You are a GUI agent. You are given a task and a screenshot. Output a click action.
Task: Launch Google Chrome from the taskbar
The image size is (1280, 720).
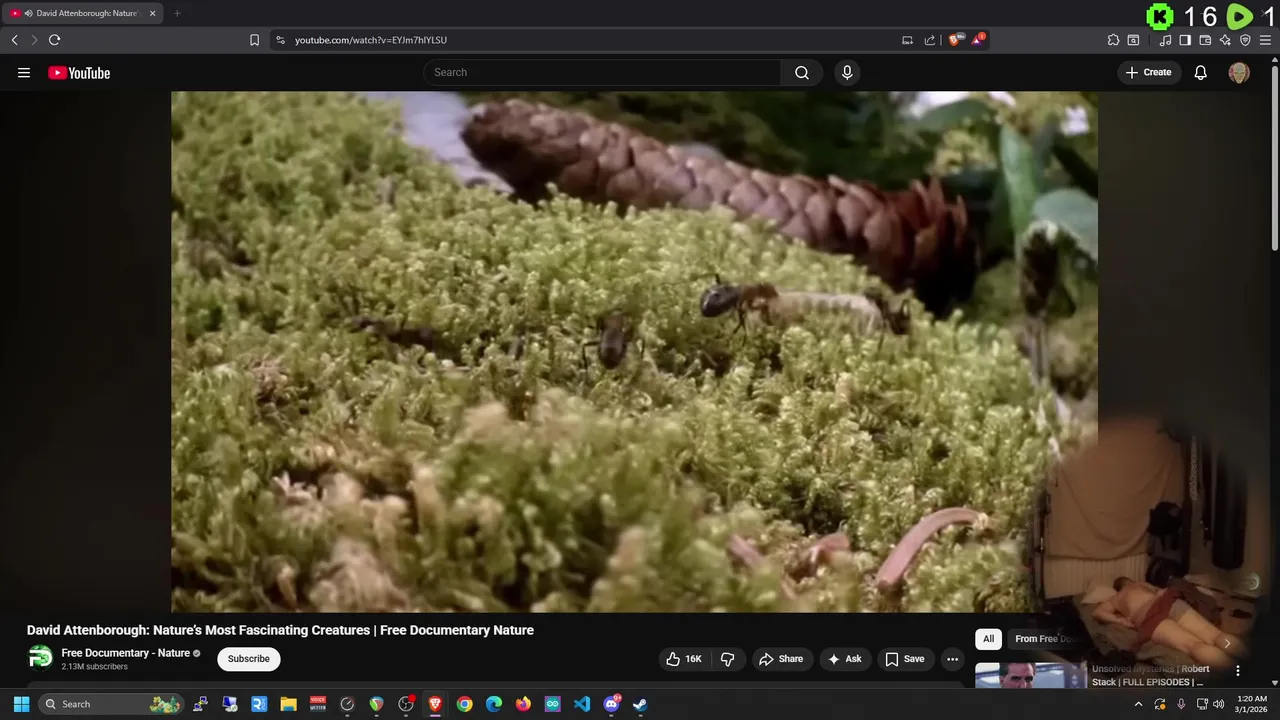(x=464, y=704)
